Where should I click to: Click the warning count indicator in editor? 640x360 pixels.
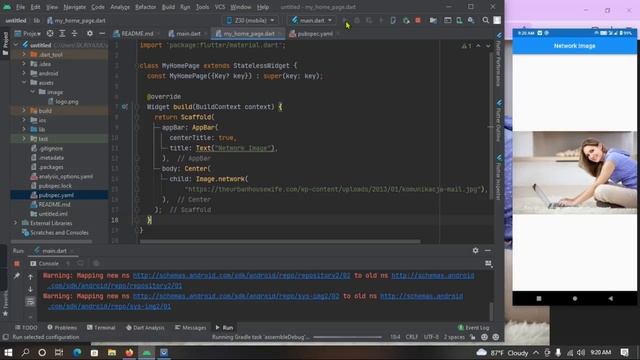pos(467,46)
